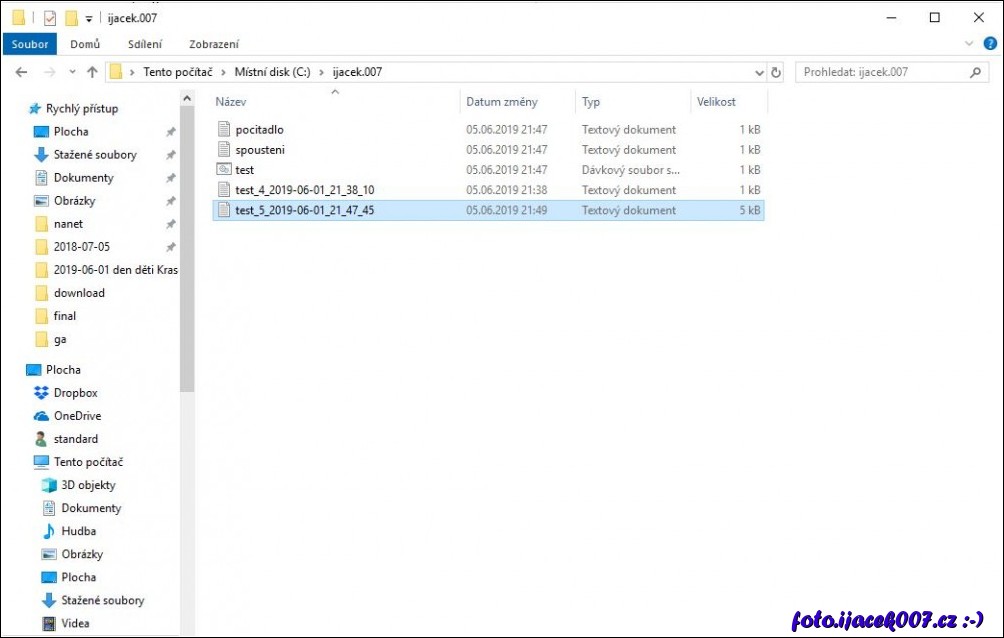This screenshot has height=638, width=1004.
Task: Expand the ribbon with the chevron
Action: click(x=968, y=44)
